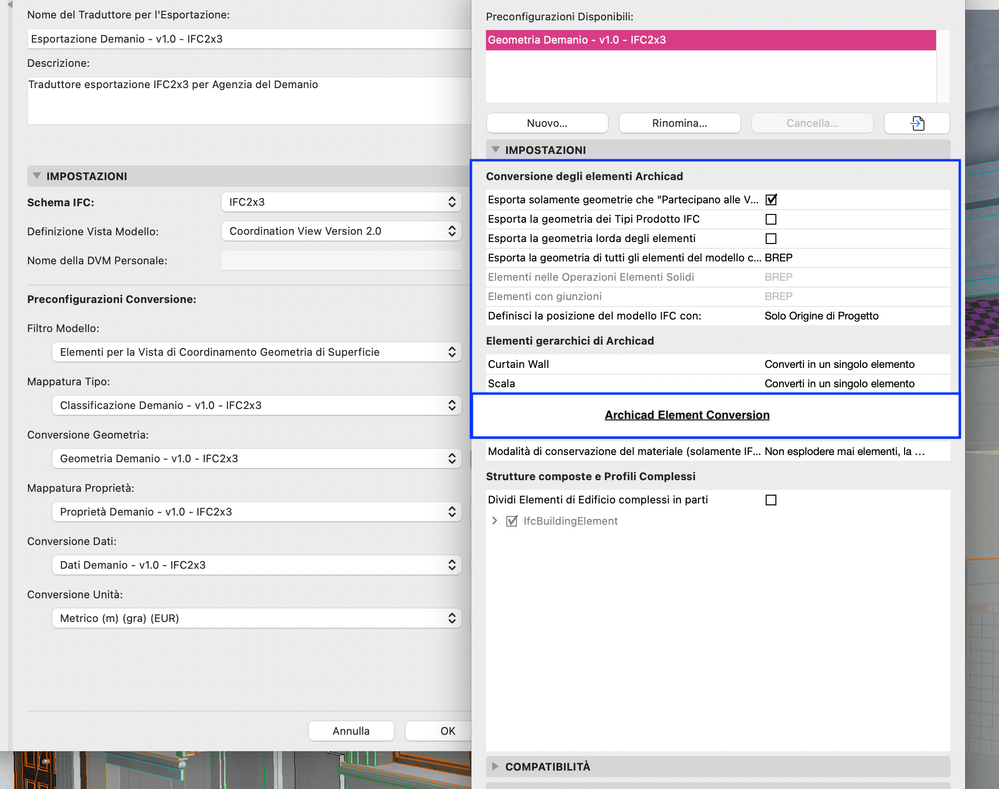This screenshot has width=999, height=789.
Task: Enable 'Esporta la geometria dei Tipi Prodotto IFC'
Action: pyautogui.click(x=771, y=219)
